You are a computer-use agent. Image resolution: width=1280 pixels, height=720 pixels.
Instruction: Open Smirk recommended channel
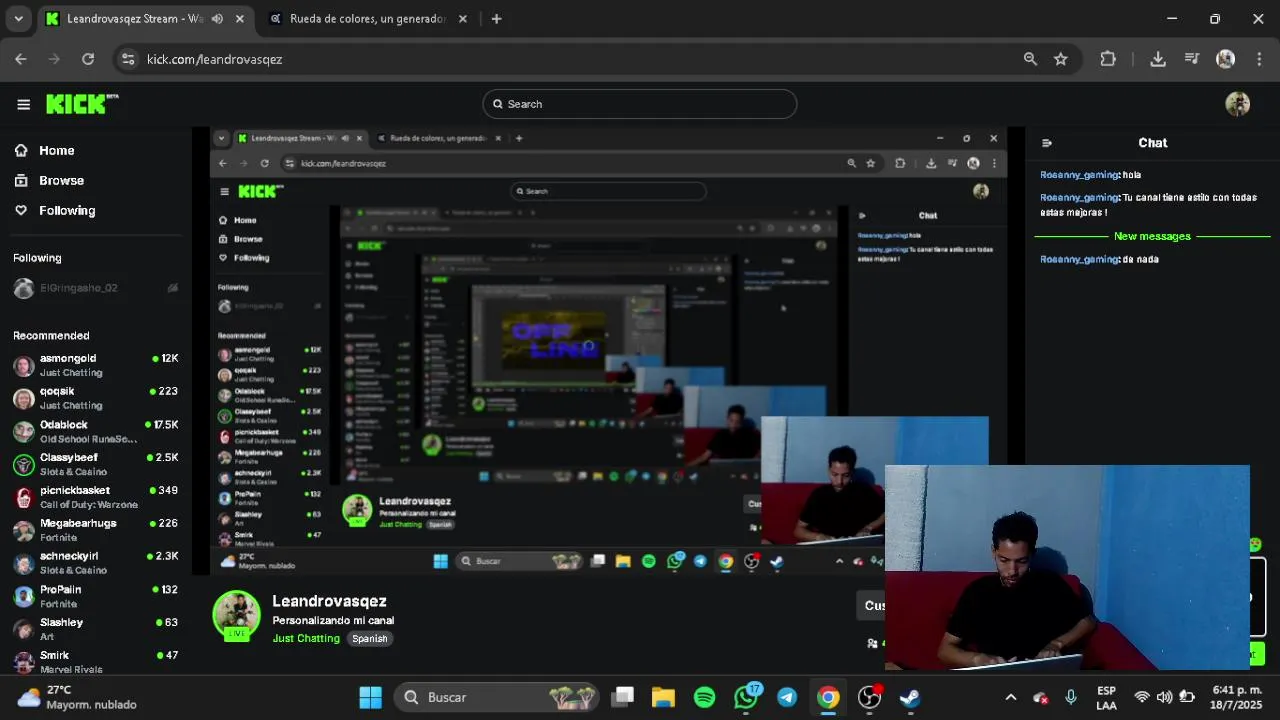point(95,661)
